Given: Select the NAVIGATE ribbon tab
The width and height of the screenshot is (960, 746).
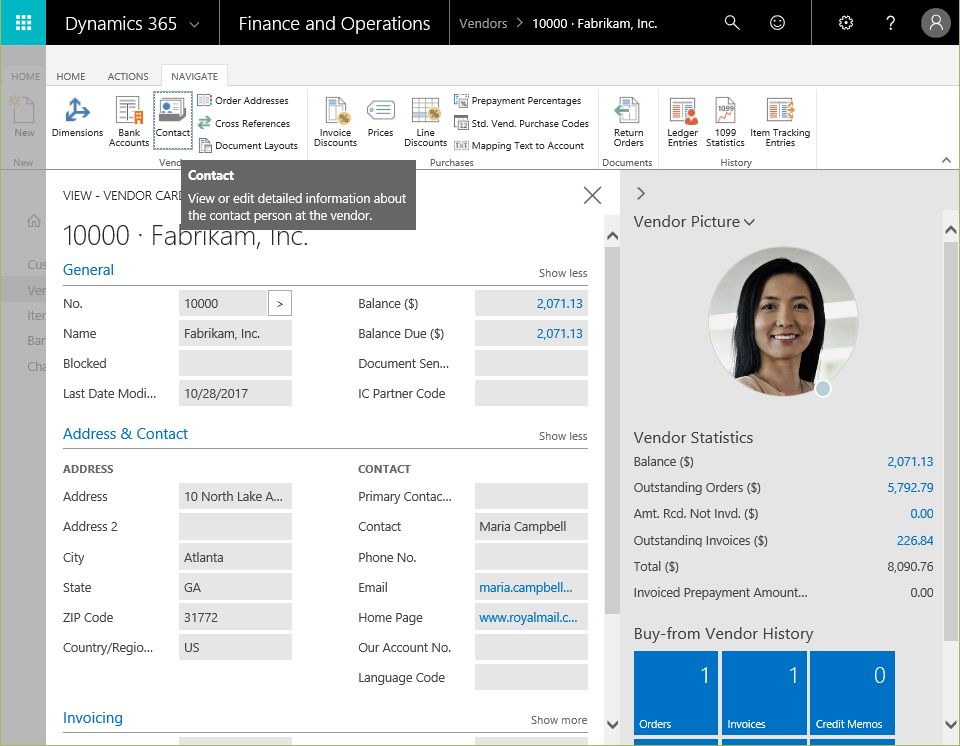Looking at the screenshot, I should [195, 77].
